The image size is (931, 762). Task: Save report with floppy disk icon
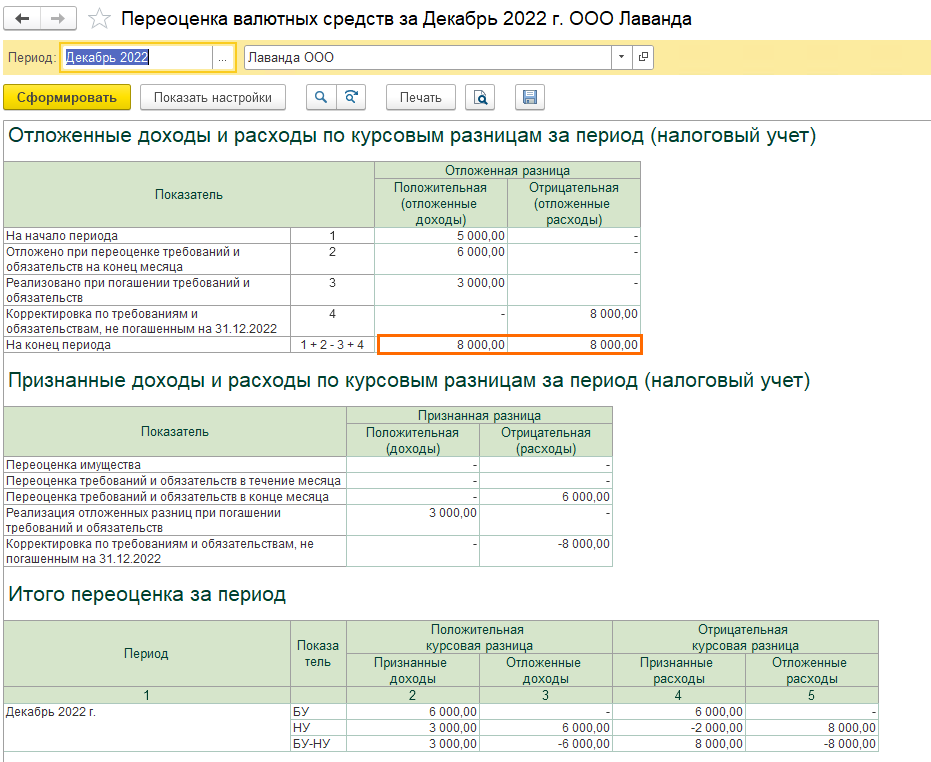pyautogui.click(x=530, y=97)
